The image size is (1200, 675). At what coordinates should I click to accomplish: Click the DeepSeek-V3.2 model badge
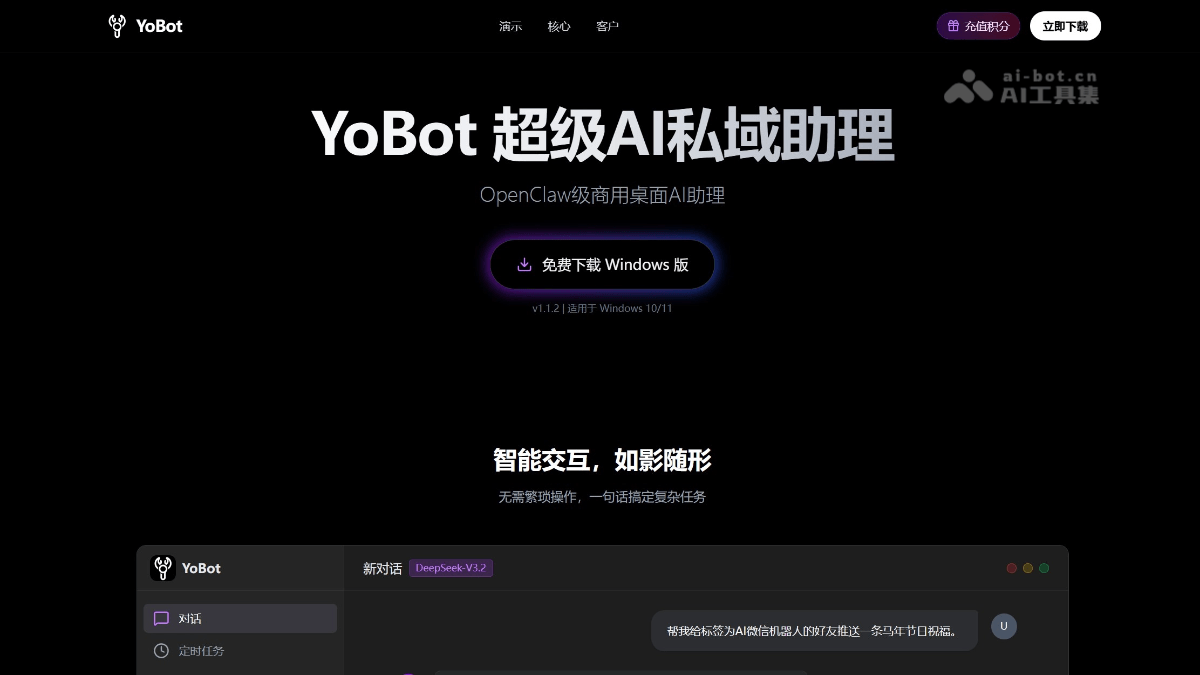pos(451,568)
